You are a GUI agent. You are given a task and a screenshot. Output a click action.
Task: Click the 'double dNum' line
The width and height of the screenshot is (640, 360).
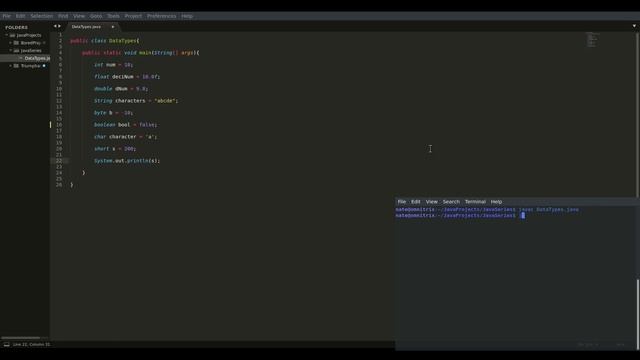121,89
